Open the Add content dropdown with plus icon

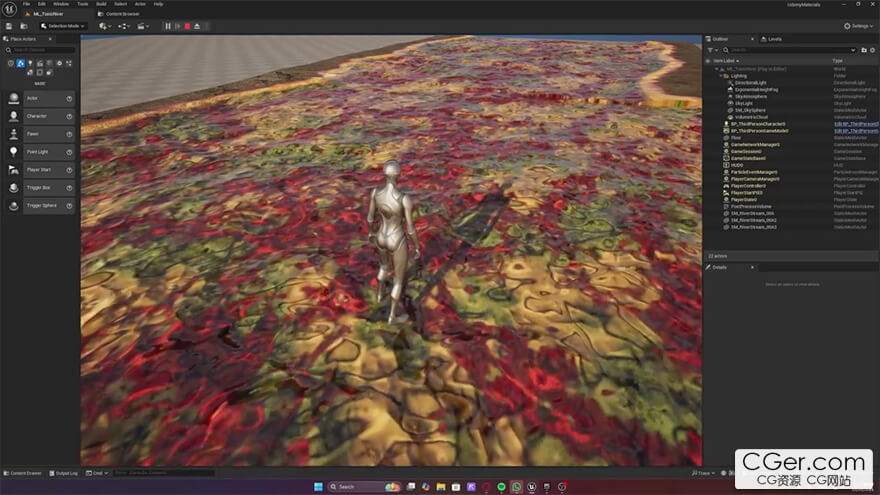[105, 26]
